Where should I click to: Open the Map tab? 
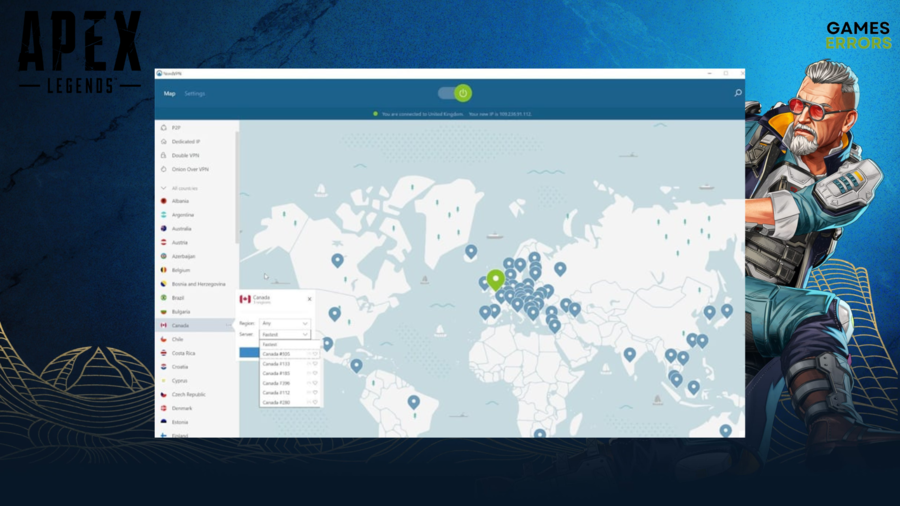click(169, 94)
